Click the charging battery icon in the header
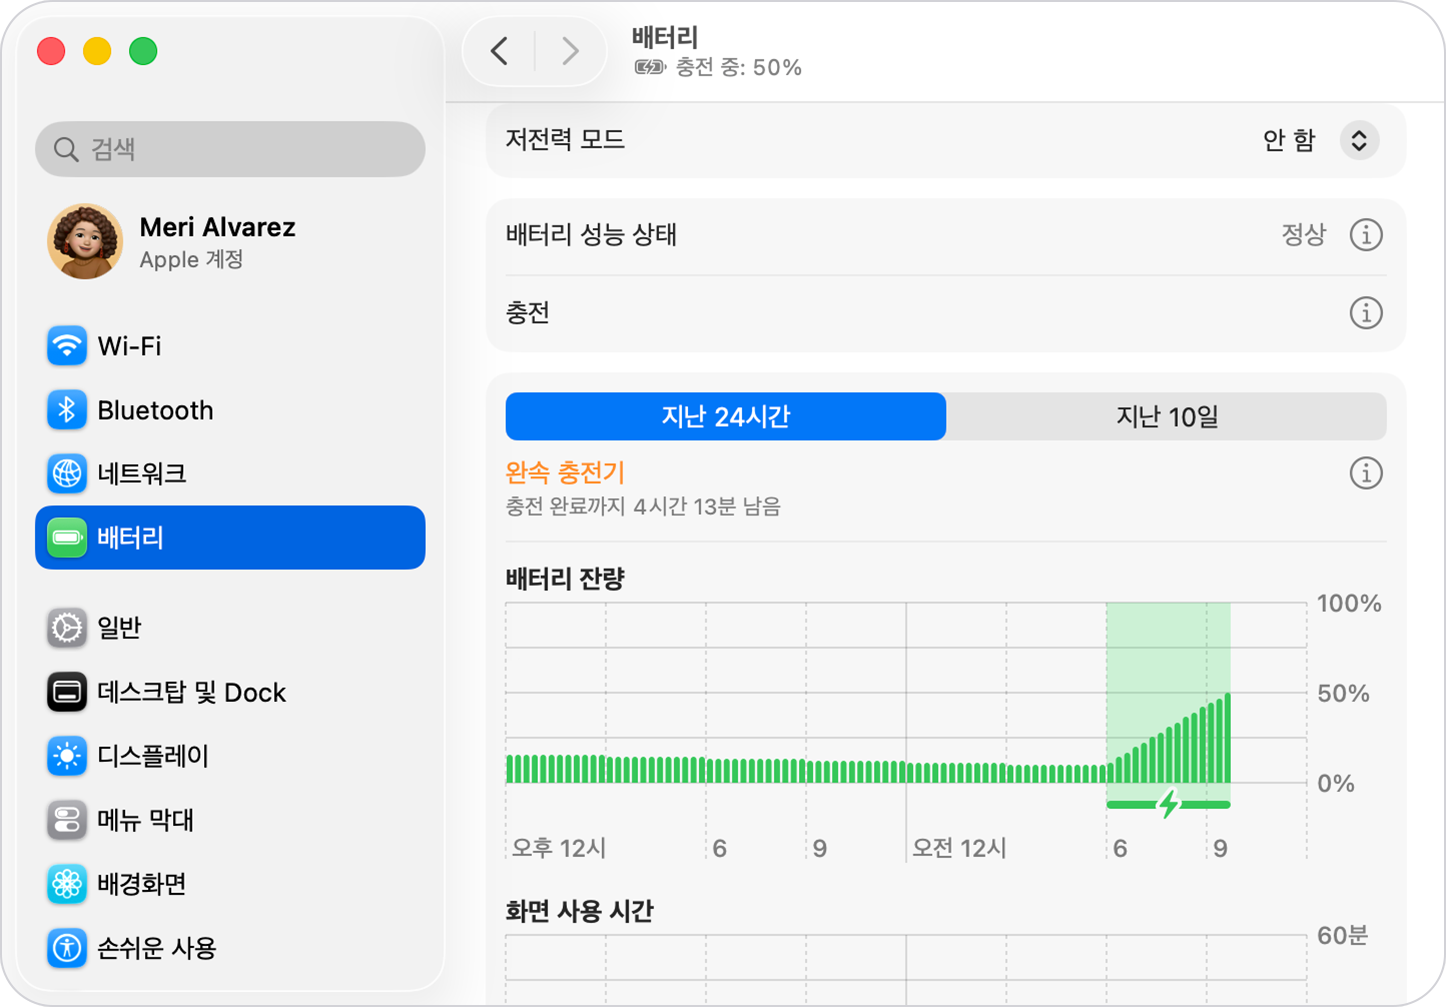1446x1008 pixels. tap(650, 67)
